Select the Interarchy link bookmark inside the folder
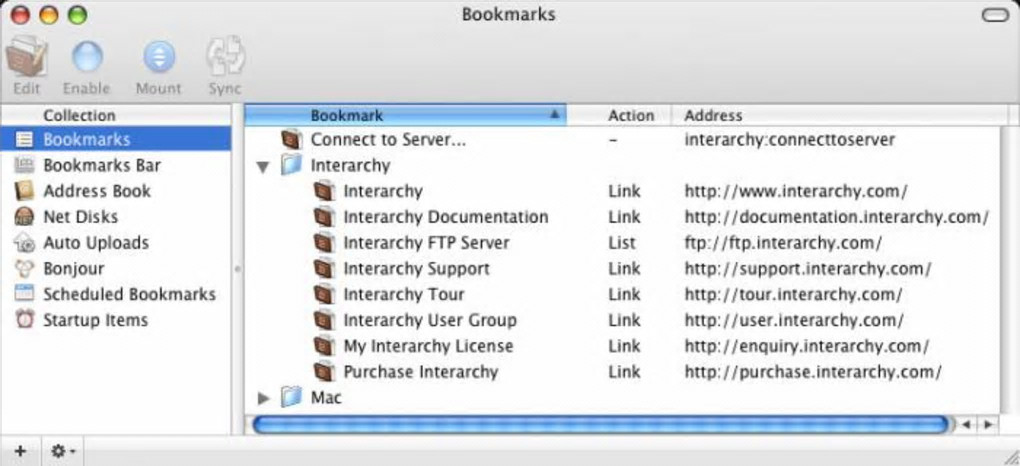The image size is (1020, 466). click(622, 191)
